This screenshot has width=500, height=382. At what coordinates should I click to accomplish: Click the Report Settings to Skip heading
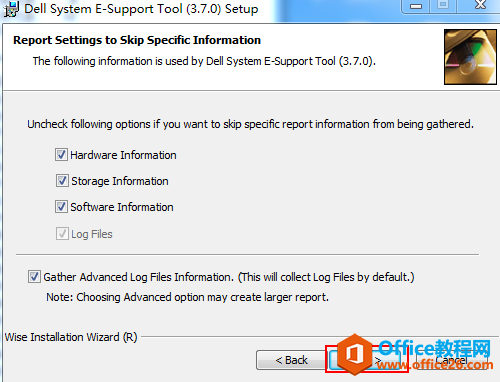[x=137, y=40]
